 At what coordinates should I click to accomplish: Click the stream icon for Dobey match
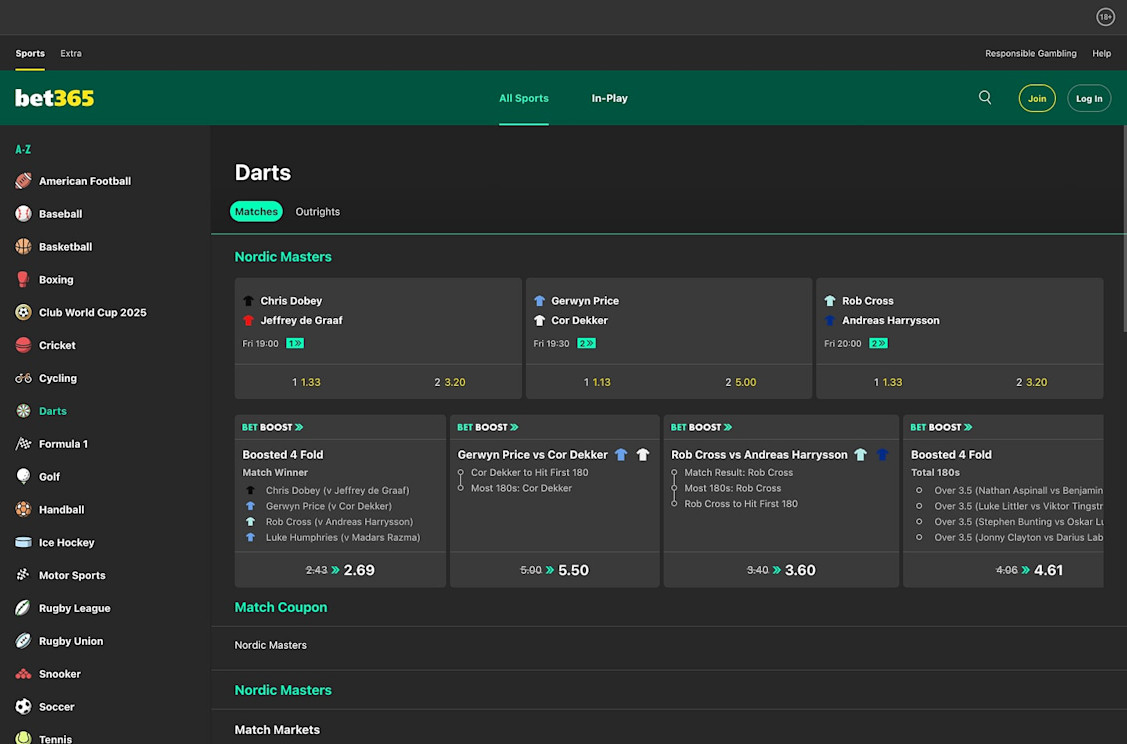[x=295, y=344]
